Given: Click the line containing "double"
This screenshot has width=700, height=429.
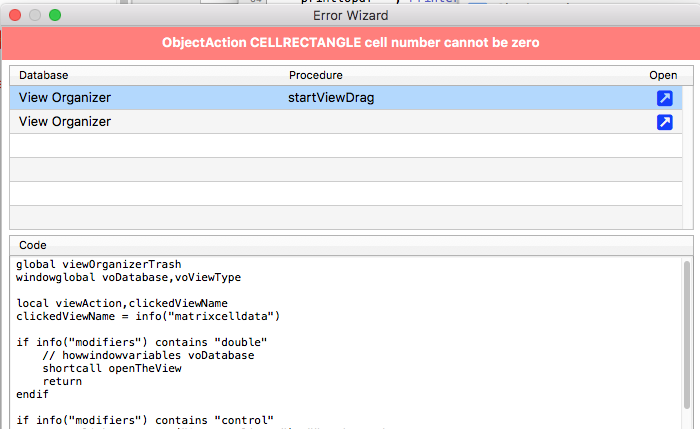Looking at the screenshot, I should [142, 342].
